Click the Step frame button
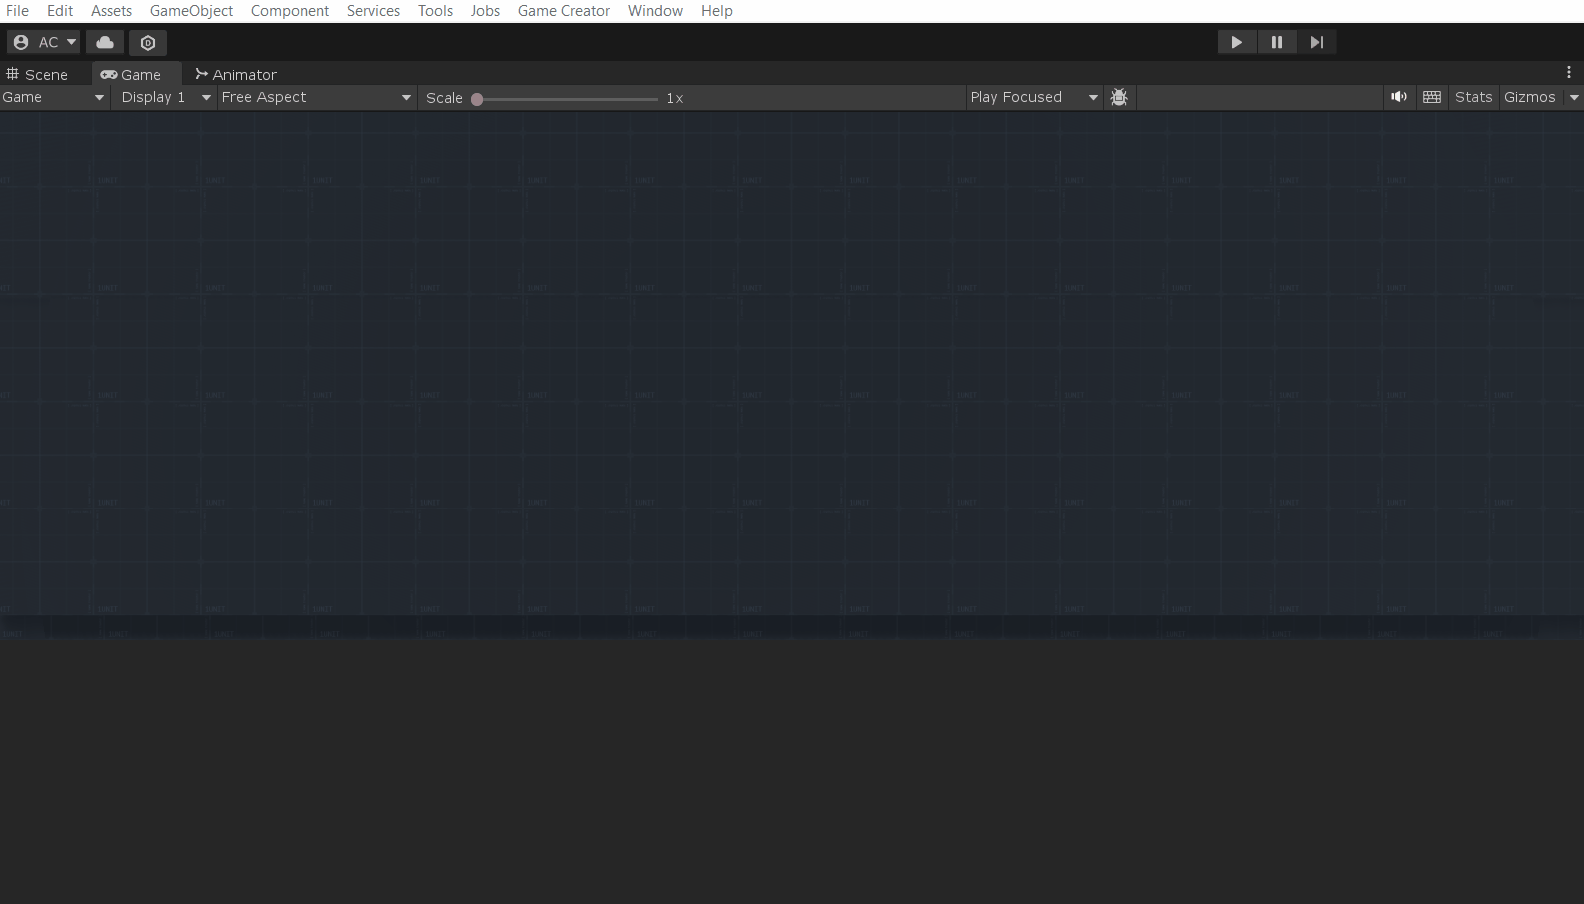Screen dimensions: 1584x904 1316,42
